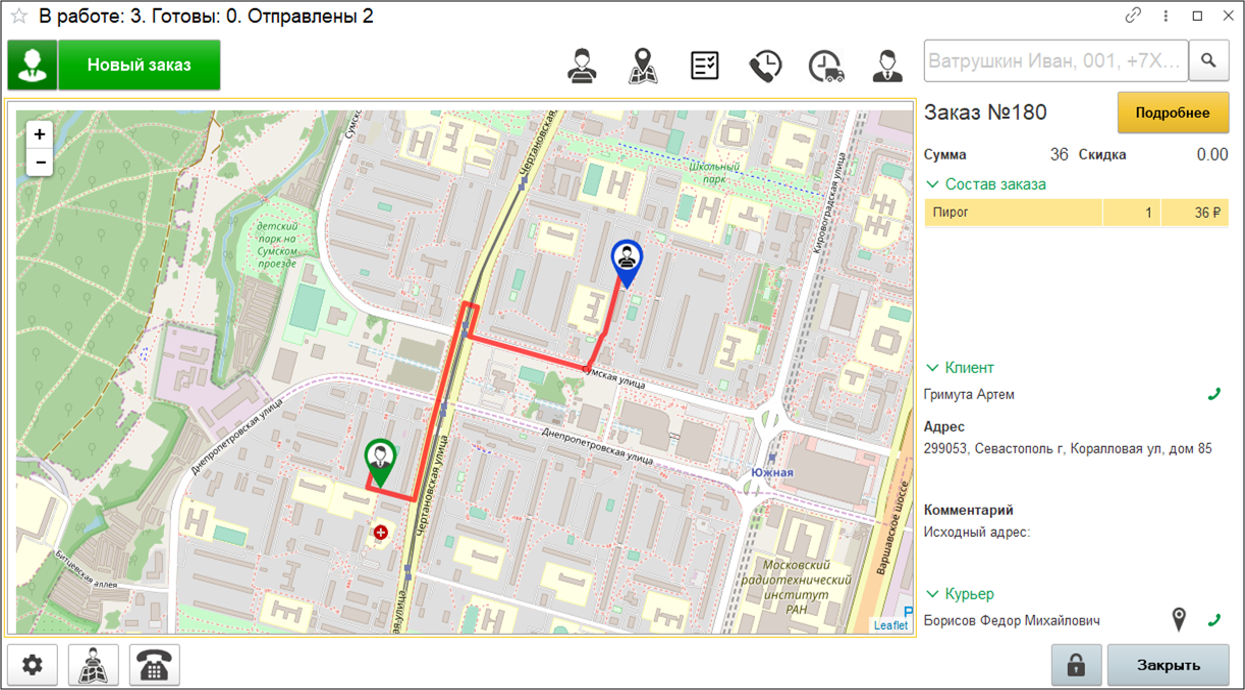Screen dimensions: 1245x690
Task: Click the telephone icon at bottom left
Action: 155,665
